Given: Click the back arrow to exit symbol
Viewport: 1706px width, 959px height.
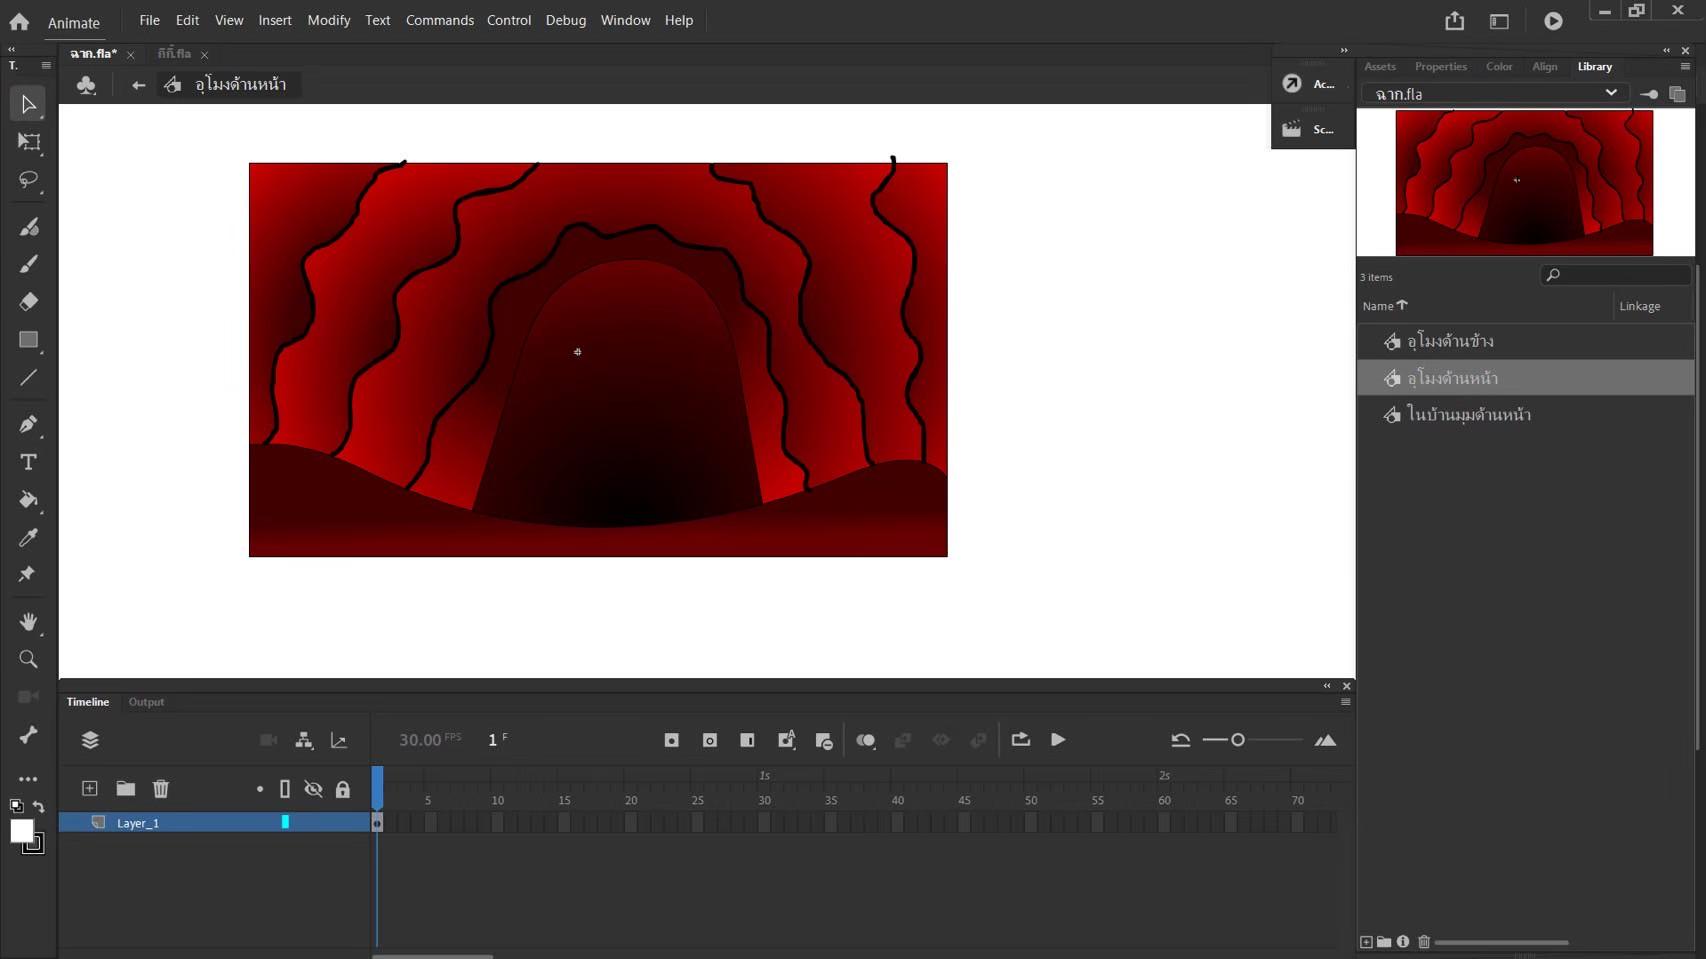Looking at the screenshot, I should [x=138, y=85].
